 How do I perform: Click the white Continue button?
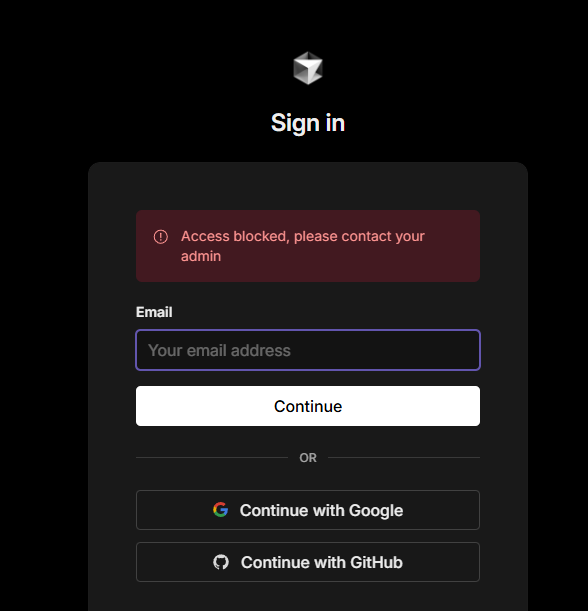click(308, 406)
